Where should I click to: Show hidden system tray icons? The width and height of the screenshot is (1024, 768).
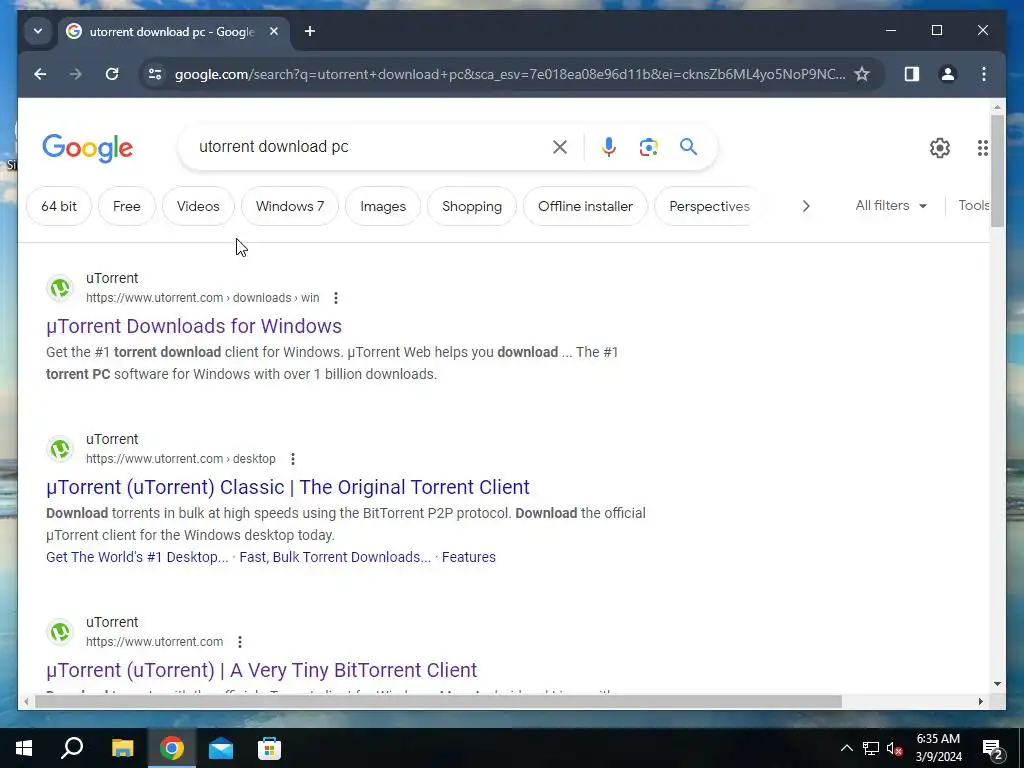pyautogui.click(x=846, y=748)
